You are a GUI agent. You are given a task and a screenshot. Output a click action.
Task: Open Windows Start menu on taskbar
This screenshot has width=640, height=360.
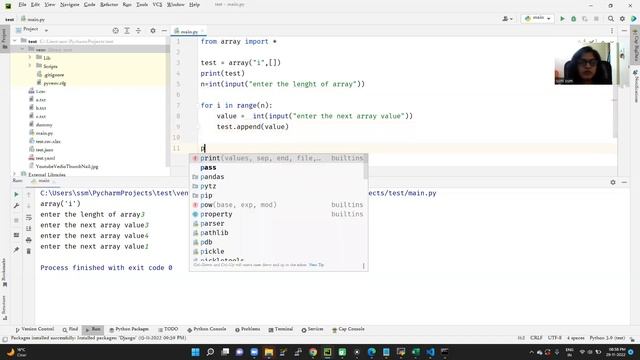point(196,352)
